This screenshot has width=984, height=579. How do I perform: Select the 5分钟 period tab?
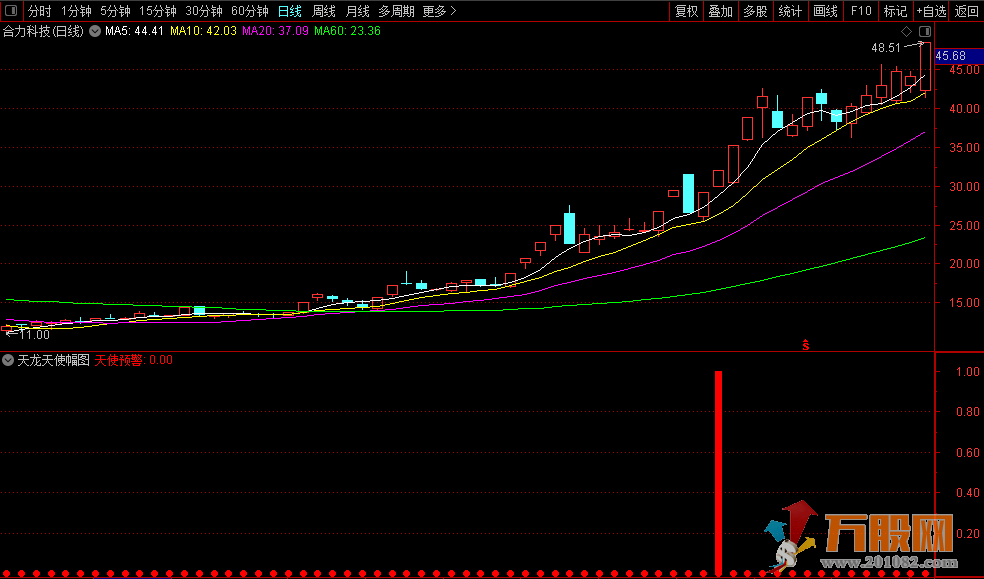click(x=115, y=11)
